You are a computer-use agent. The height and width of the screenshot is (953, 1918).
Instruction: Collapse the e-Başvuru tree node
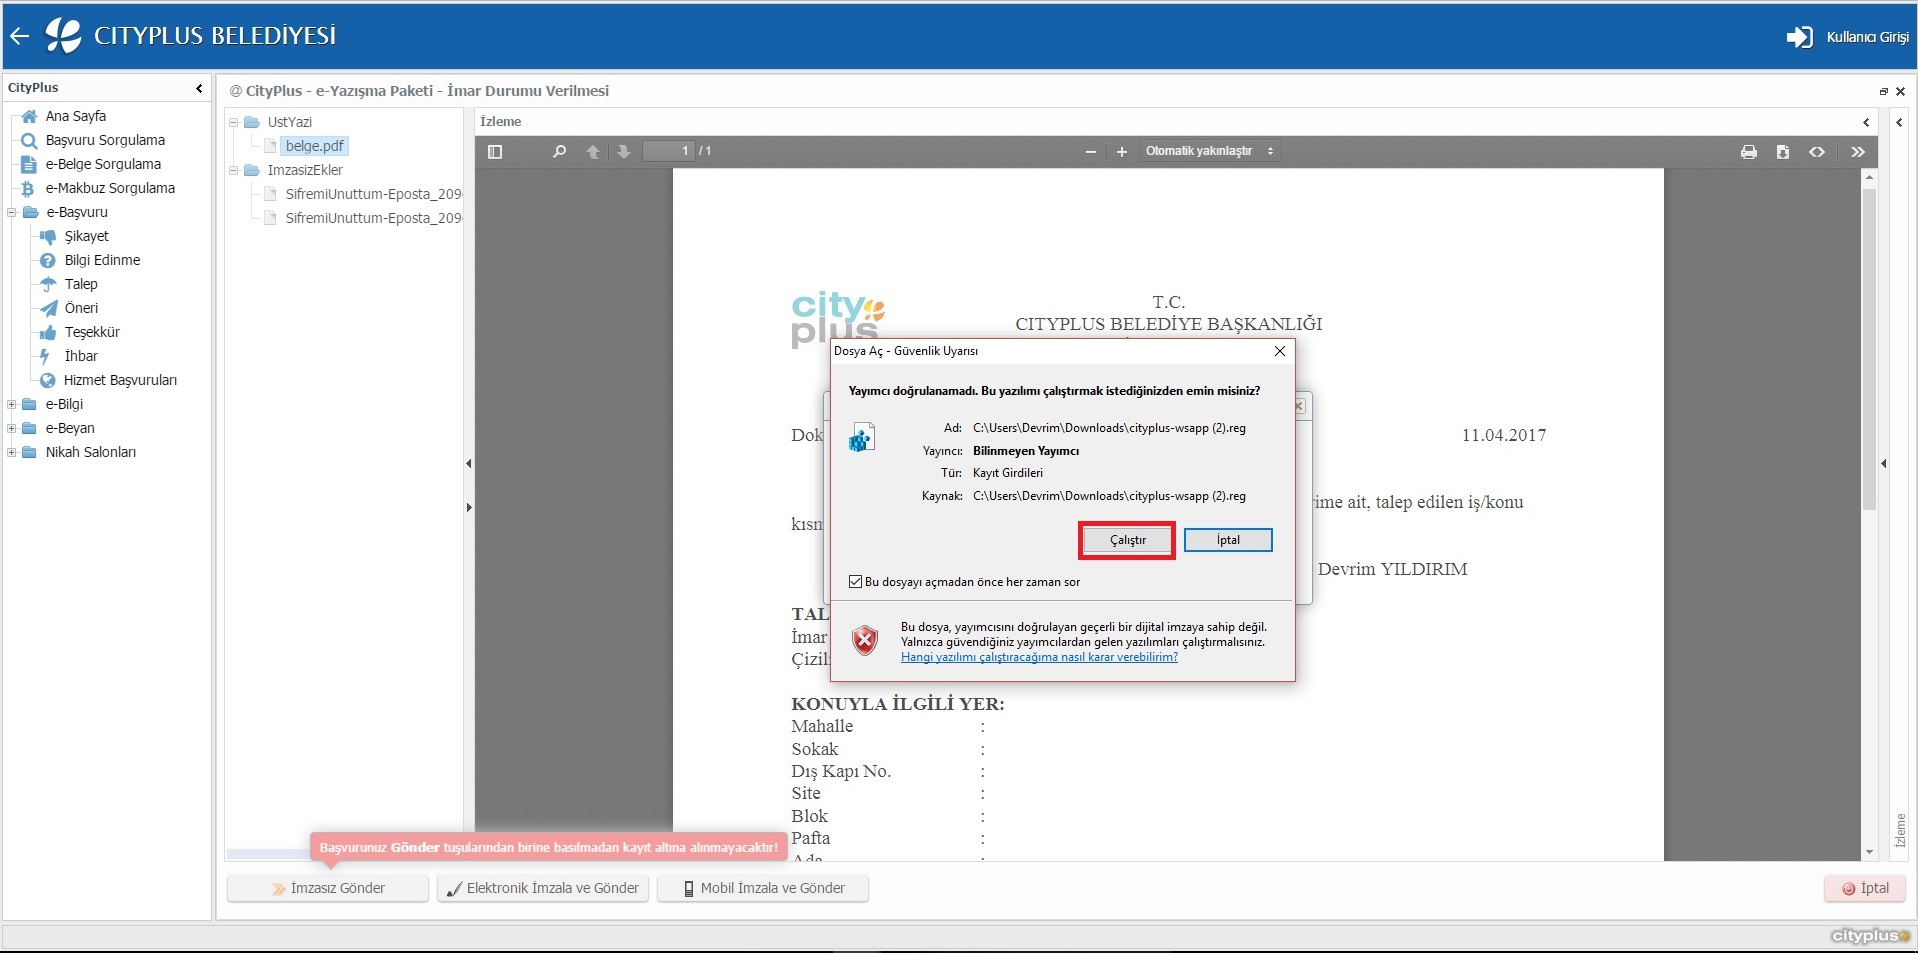click(x=12, y=212)
